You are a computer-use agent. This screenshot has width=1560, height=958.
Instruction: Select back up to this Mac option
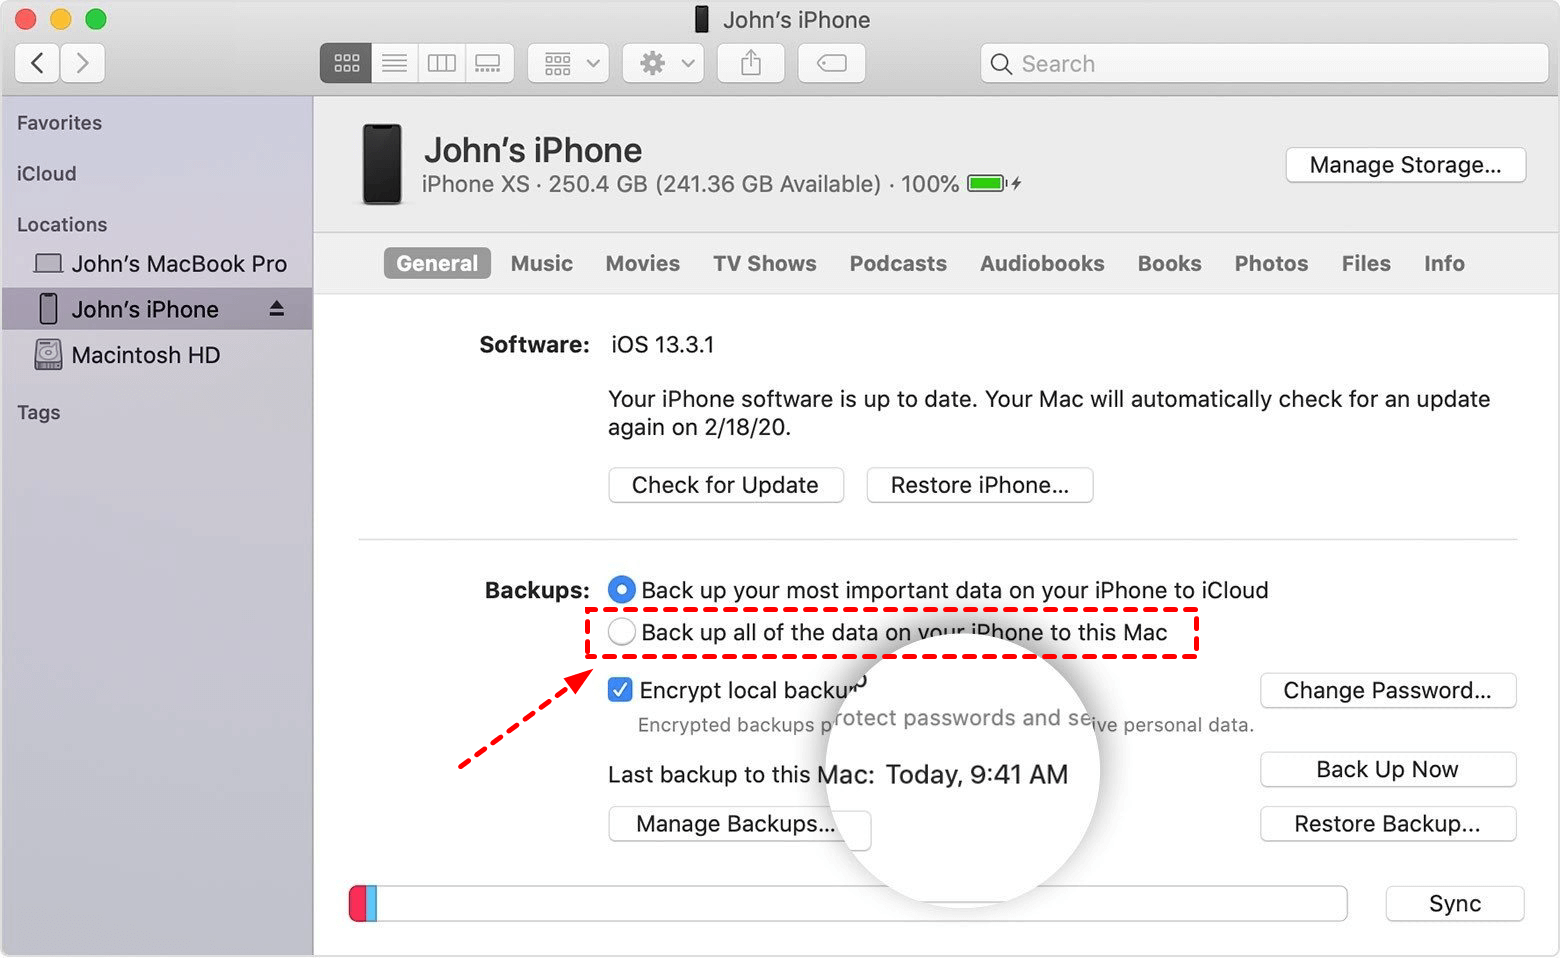(621, 632)
